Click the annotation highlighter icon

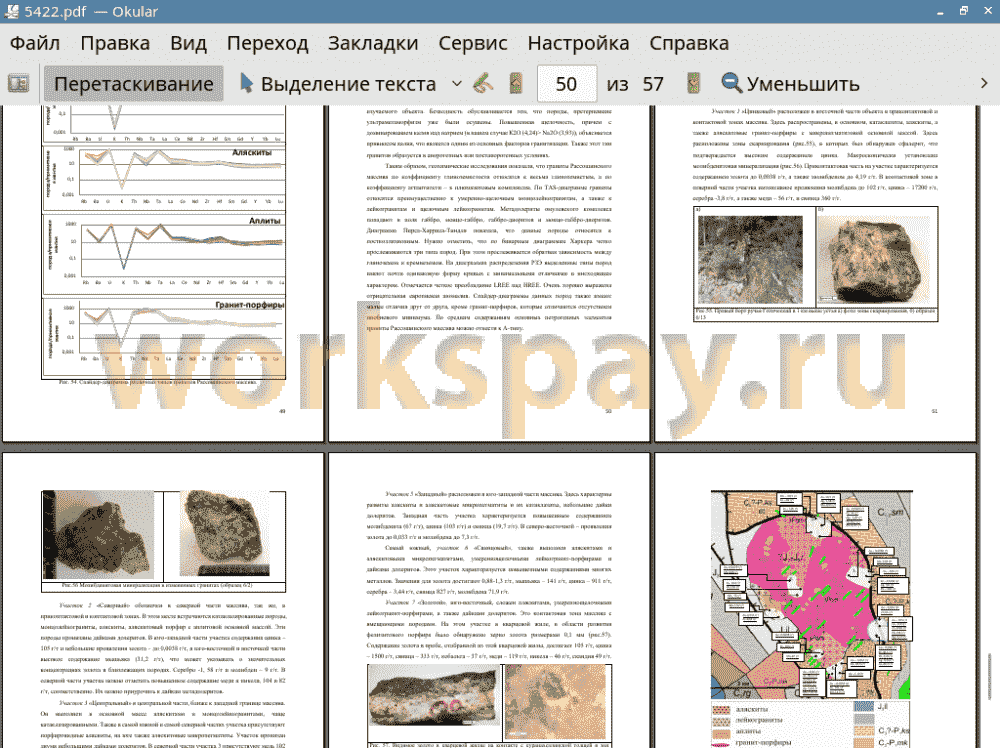coord(483,84)
